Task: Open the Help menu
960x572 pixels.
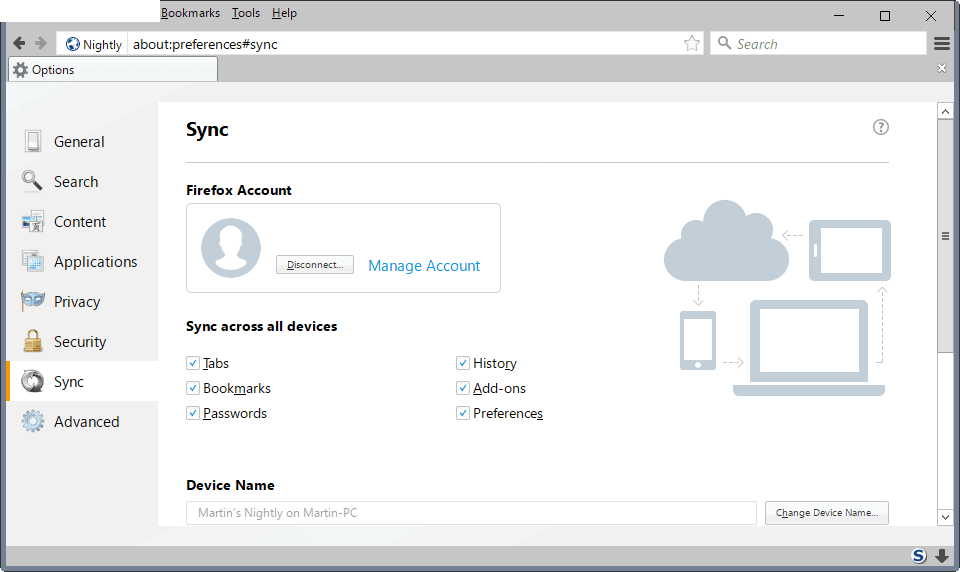Action: [x=284, y=13]
